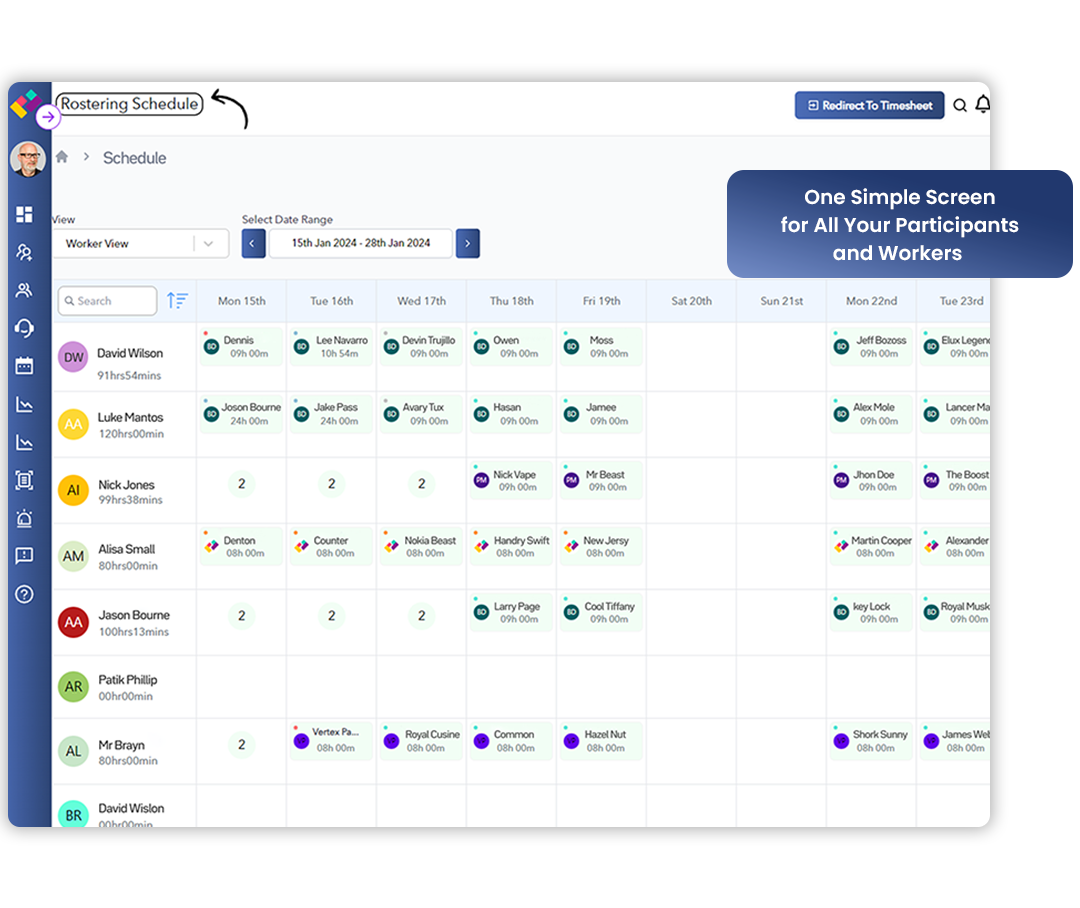Open notifications bell in the top bar

[x=983, y=104]
